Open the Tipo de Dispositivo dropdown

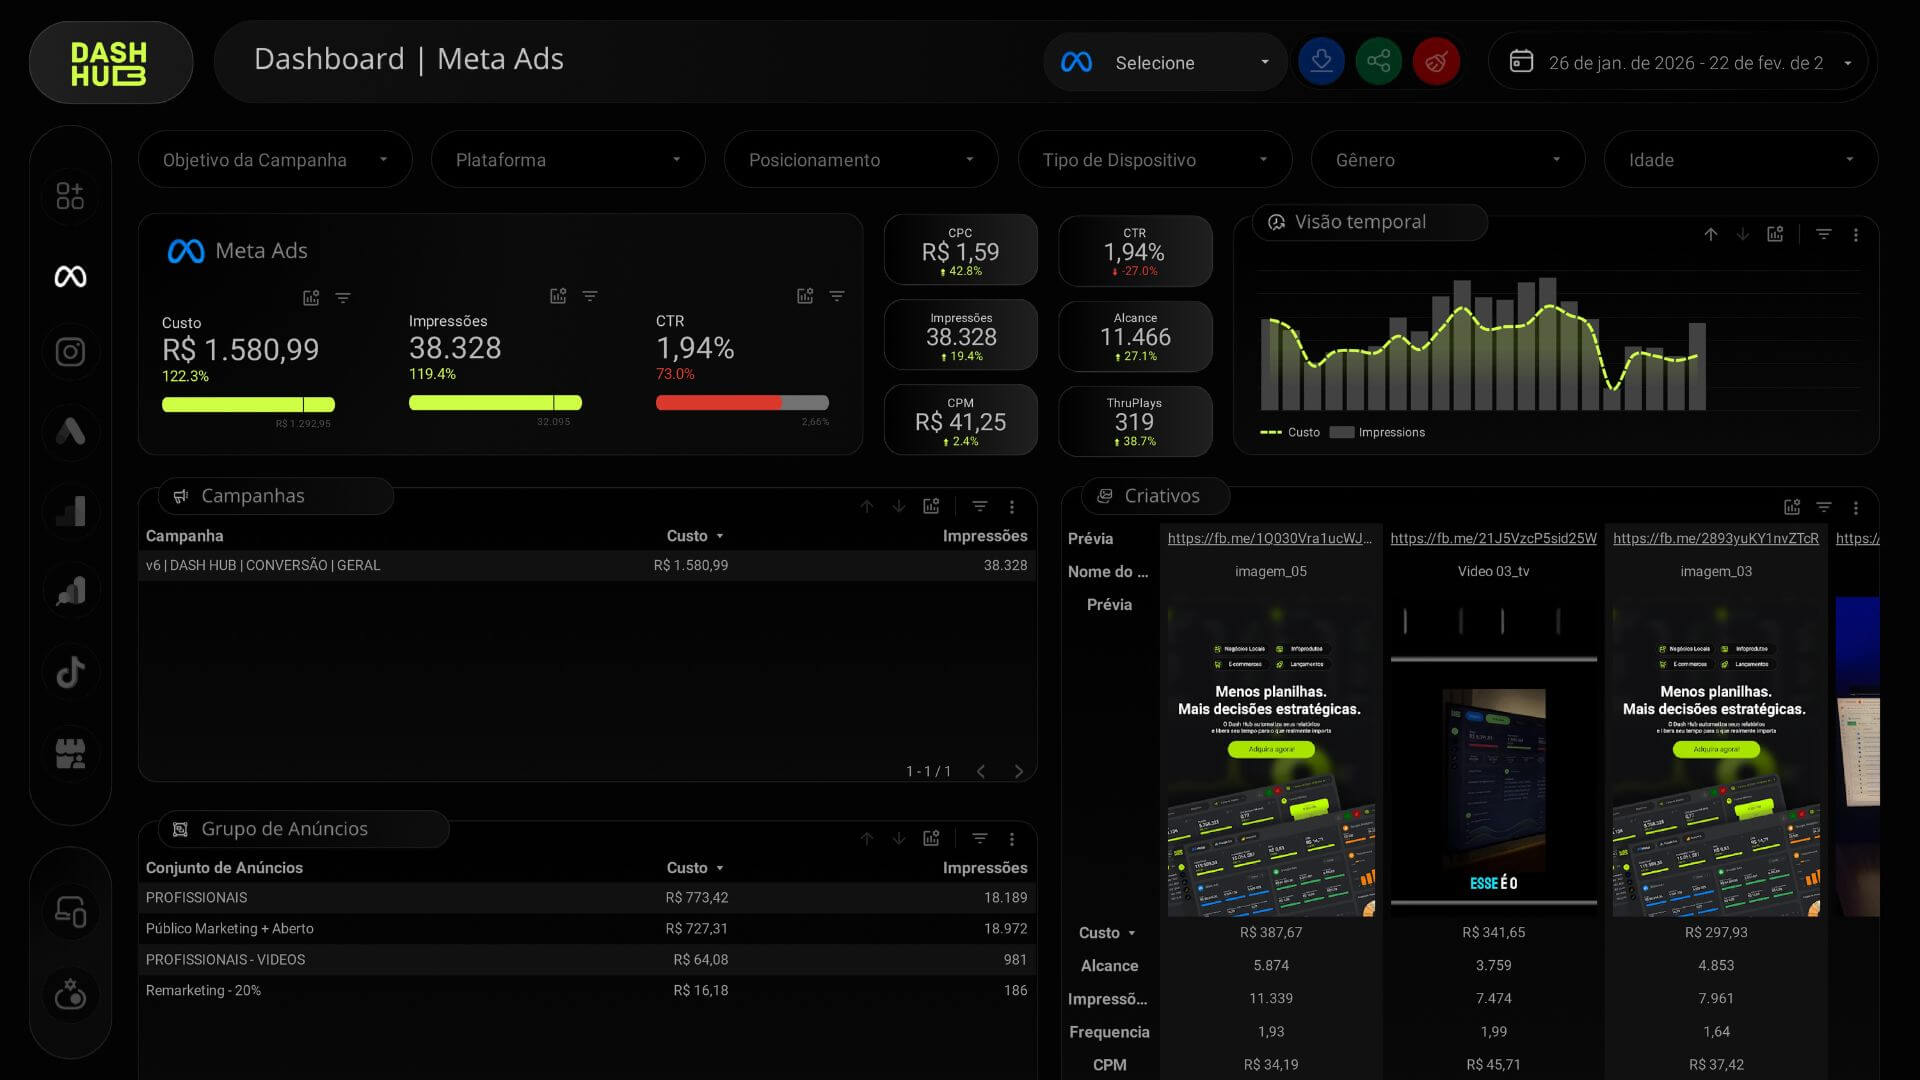(1154, 160)
